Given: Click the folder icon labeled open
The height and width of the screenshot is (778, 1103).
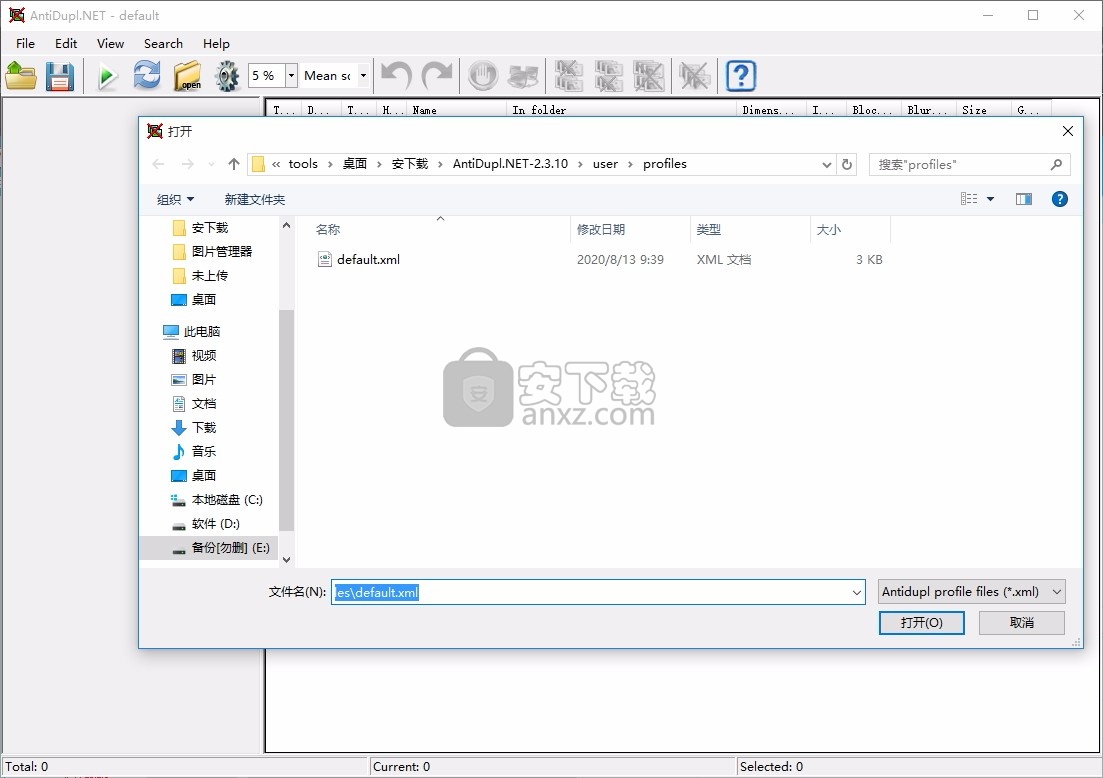Looking at the screenshot, I should (x=188, y=75).
